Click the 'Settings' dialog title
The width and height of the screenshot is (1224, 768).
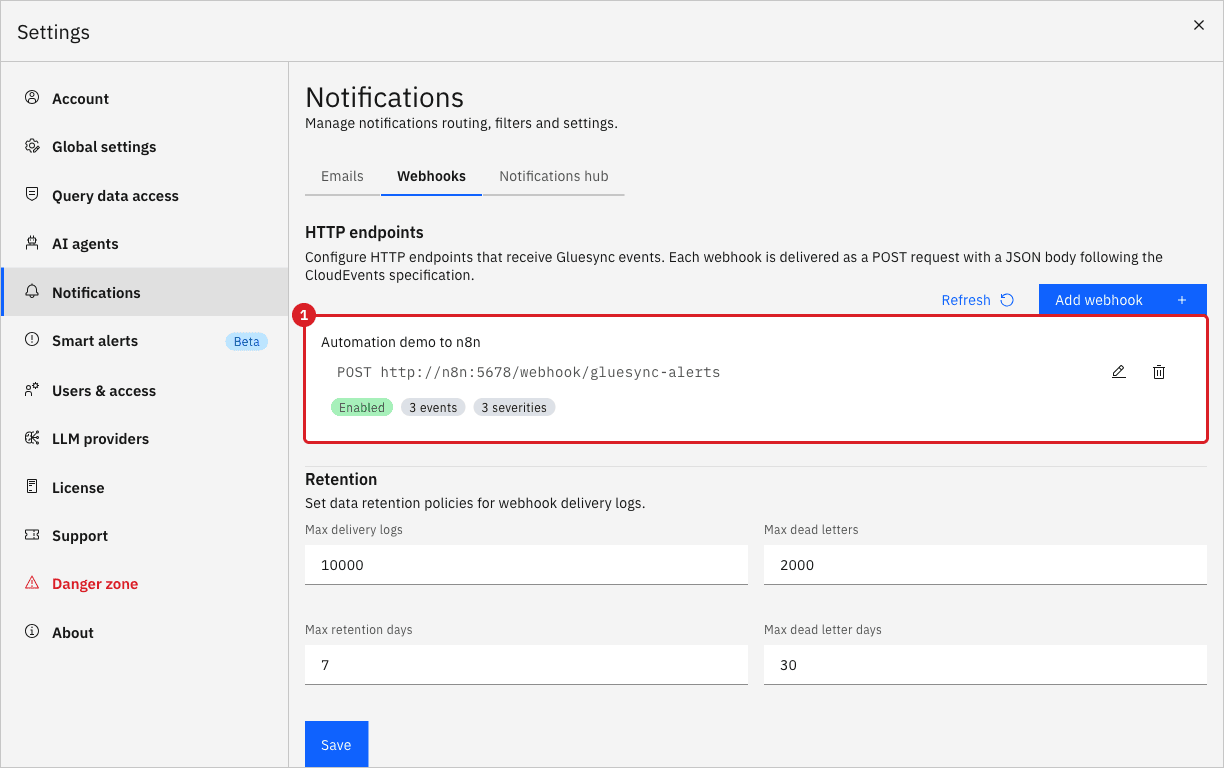53,32
